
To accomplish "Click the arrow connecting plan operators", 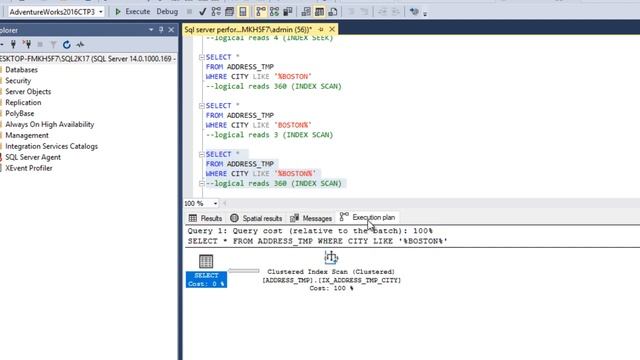I will click(244, 271).
